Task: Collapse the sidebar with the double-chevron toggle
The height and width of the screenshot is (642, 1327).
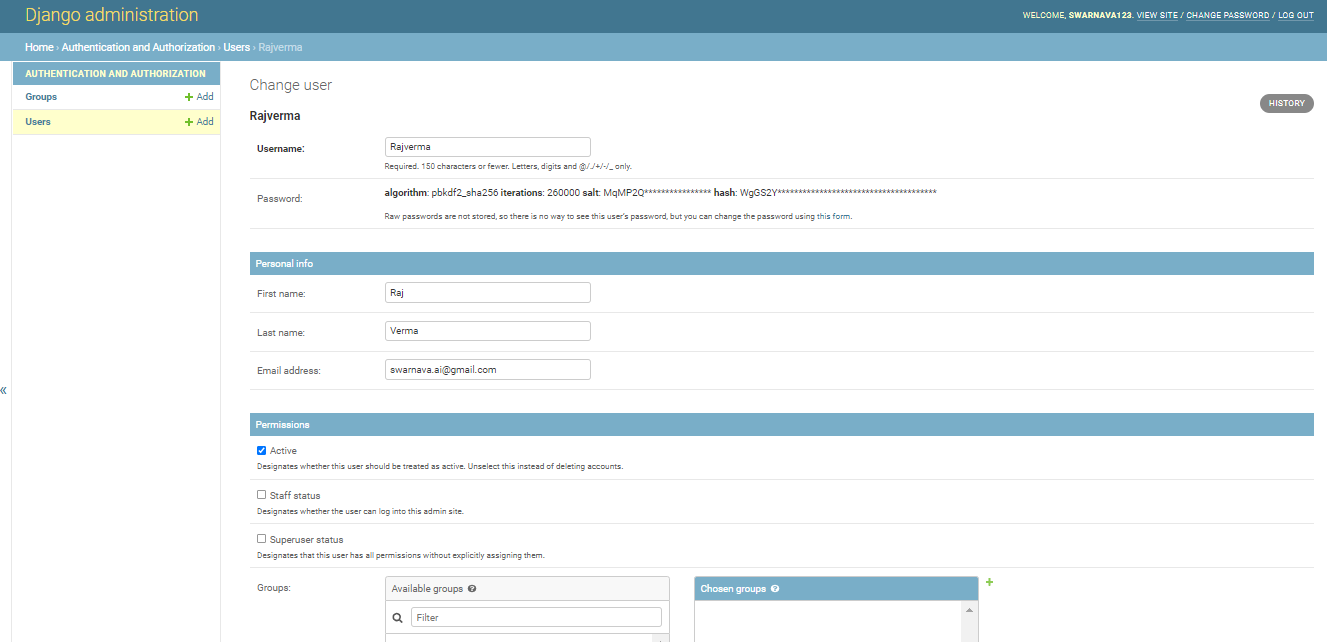Action: [x=4, y=390]
